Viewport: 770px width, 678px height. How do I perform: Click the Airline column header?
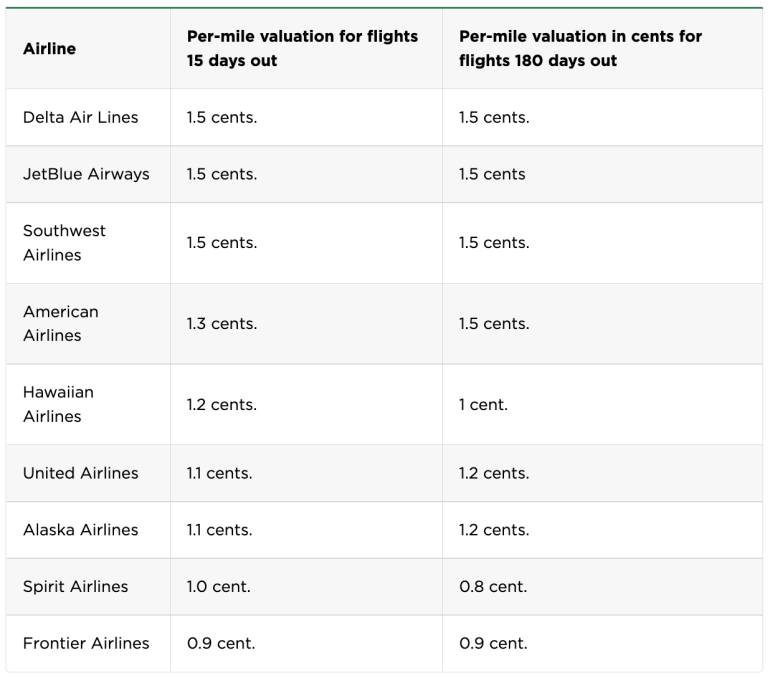(49, 48)
